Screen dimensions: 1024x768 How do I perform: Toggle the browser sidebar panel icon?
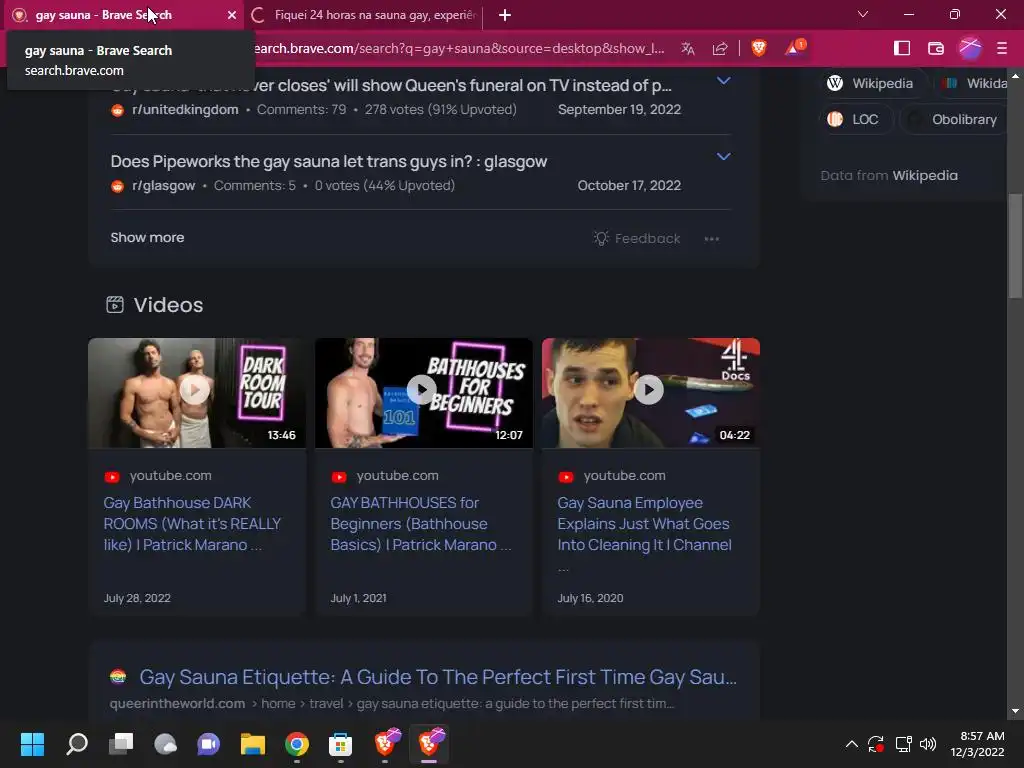(902, 48)
